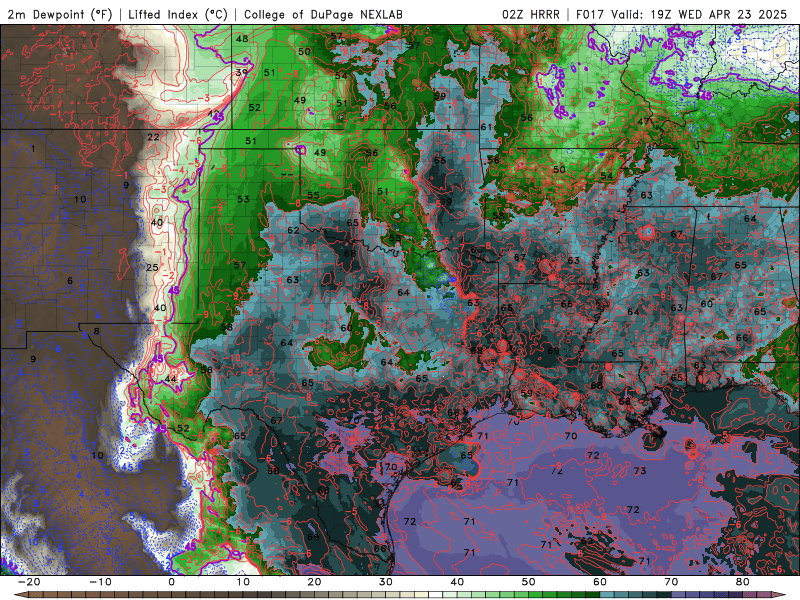This screenshot has height=600, width=800.
Task: Click the 55 dewpoint value on map
Action: (x=313, y=195)
